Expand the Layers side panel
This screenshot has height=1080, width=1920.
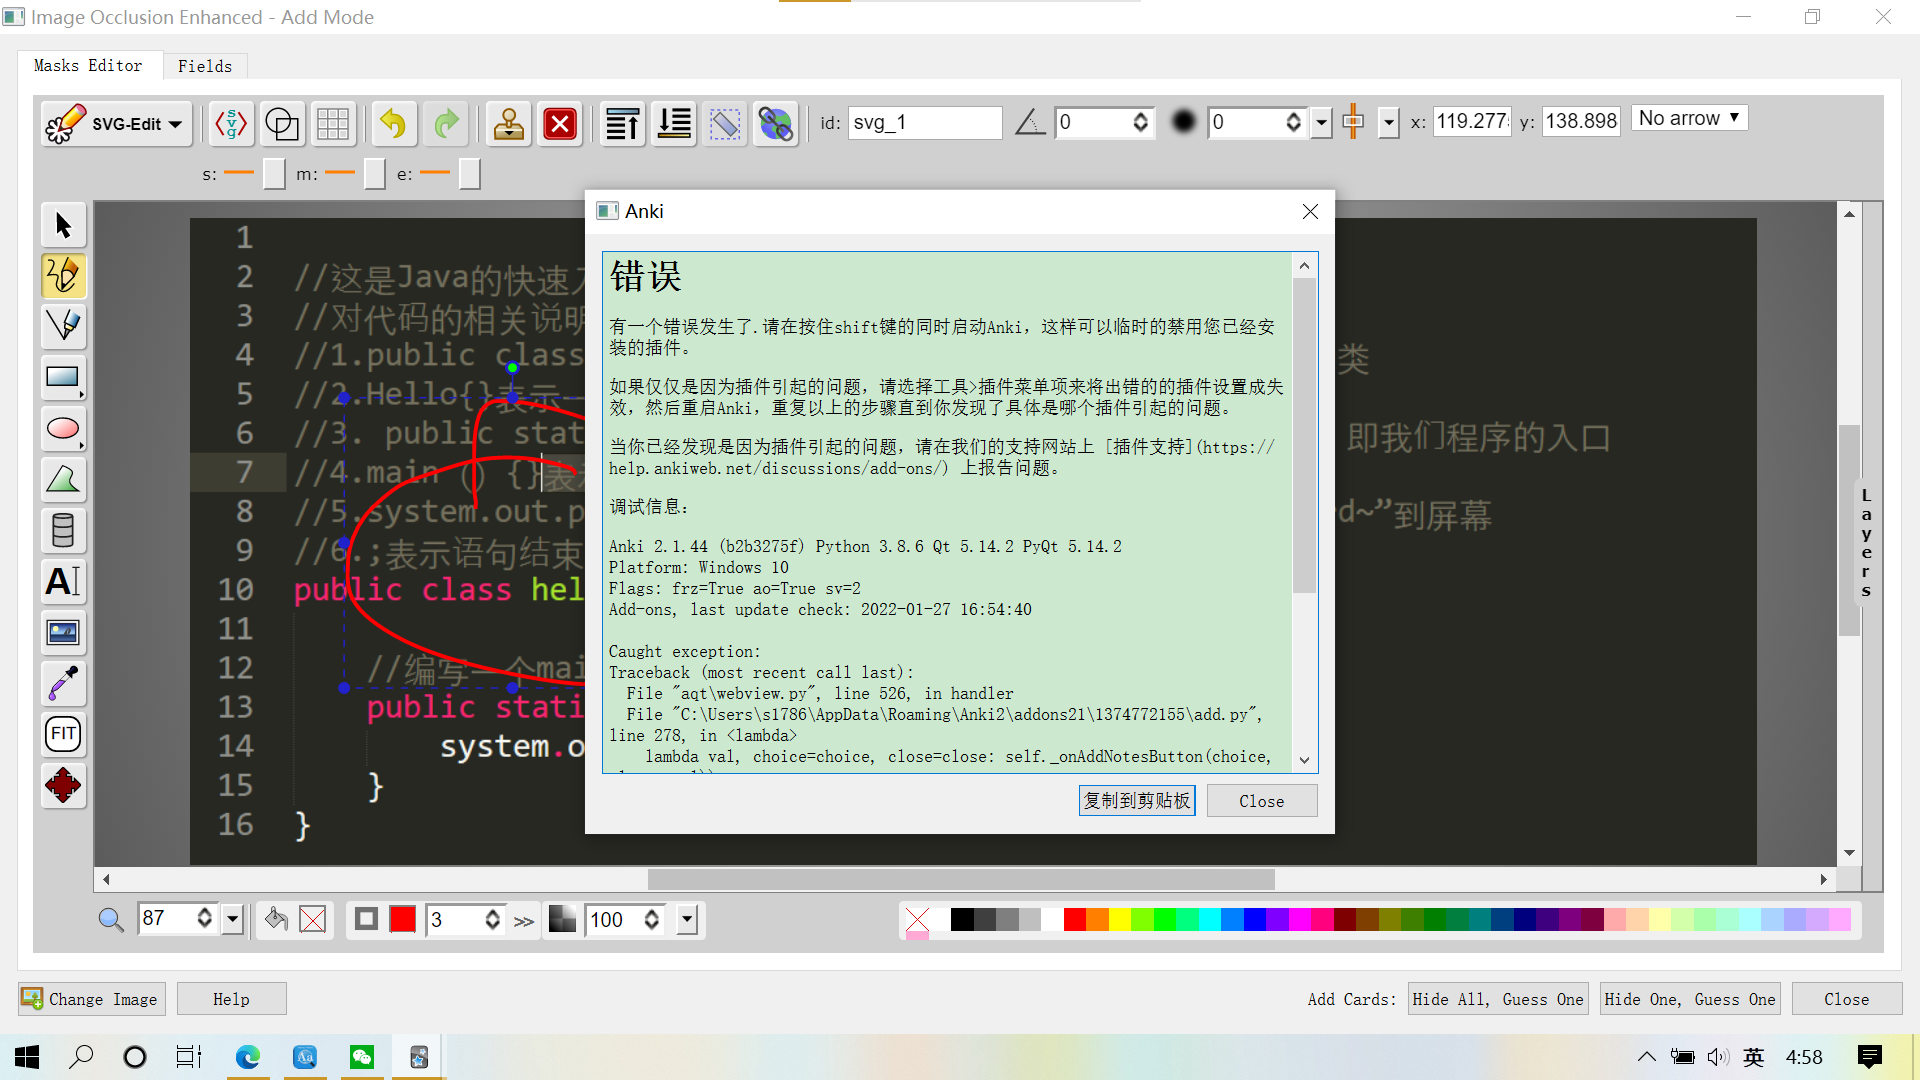[x=1864, y=540]
